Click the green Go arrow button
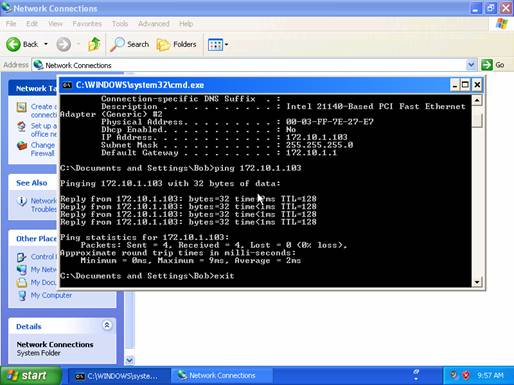 (487, 65)
